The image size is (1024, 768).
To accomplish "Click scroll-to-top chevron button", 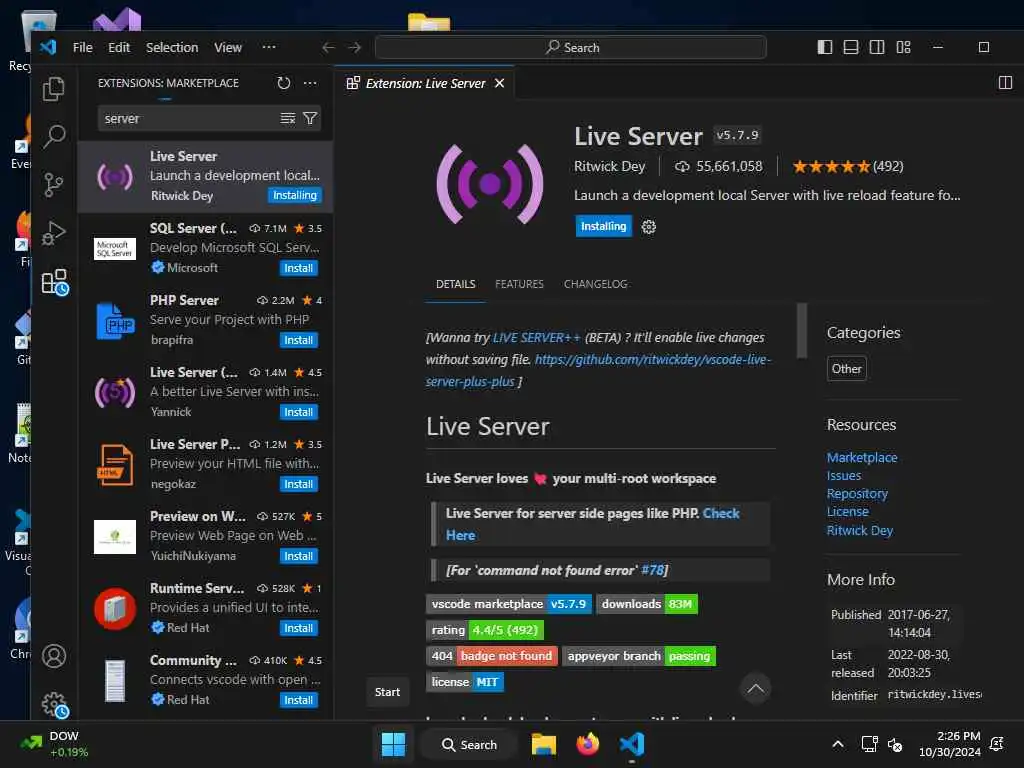I will pos(756,688).
